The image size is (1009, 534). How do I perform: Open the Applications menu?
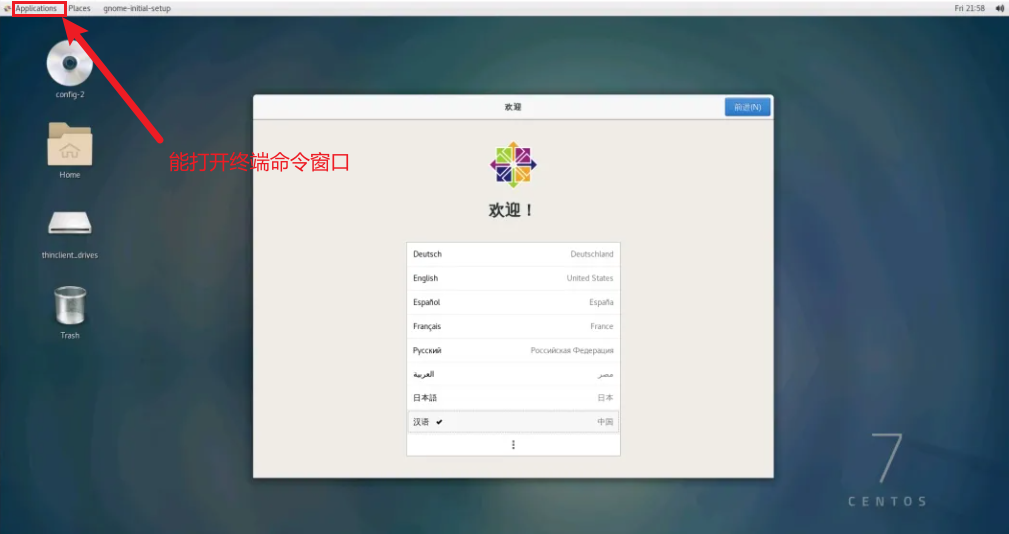(x=36, y=8)
